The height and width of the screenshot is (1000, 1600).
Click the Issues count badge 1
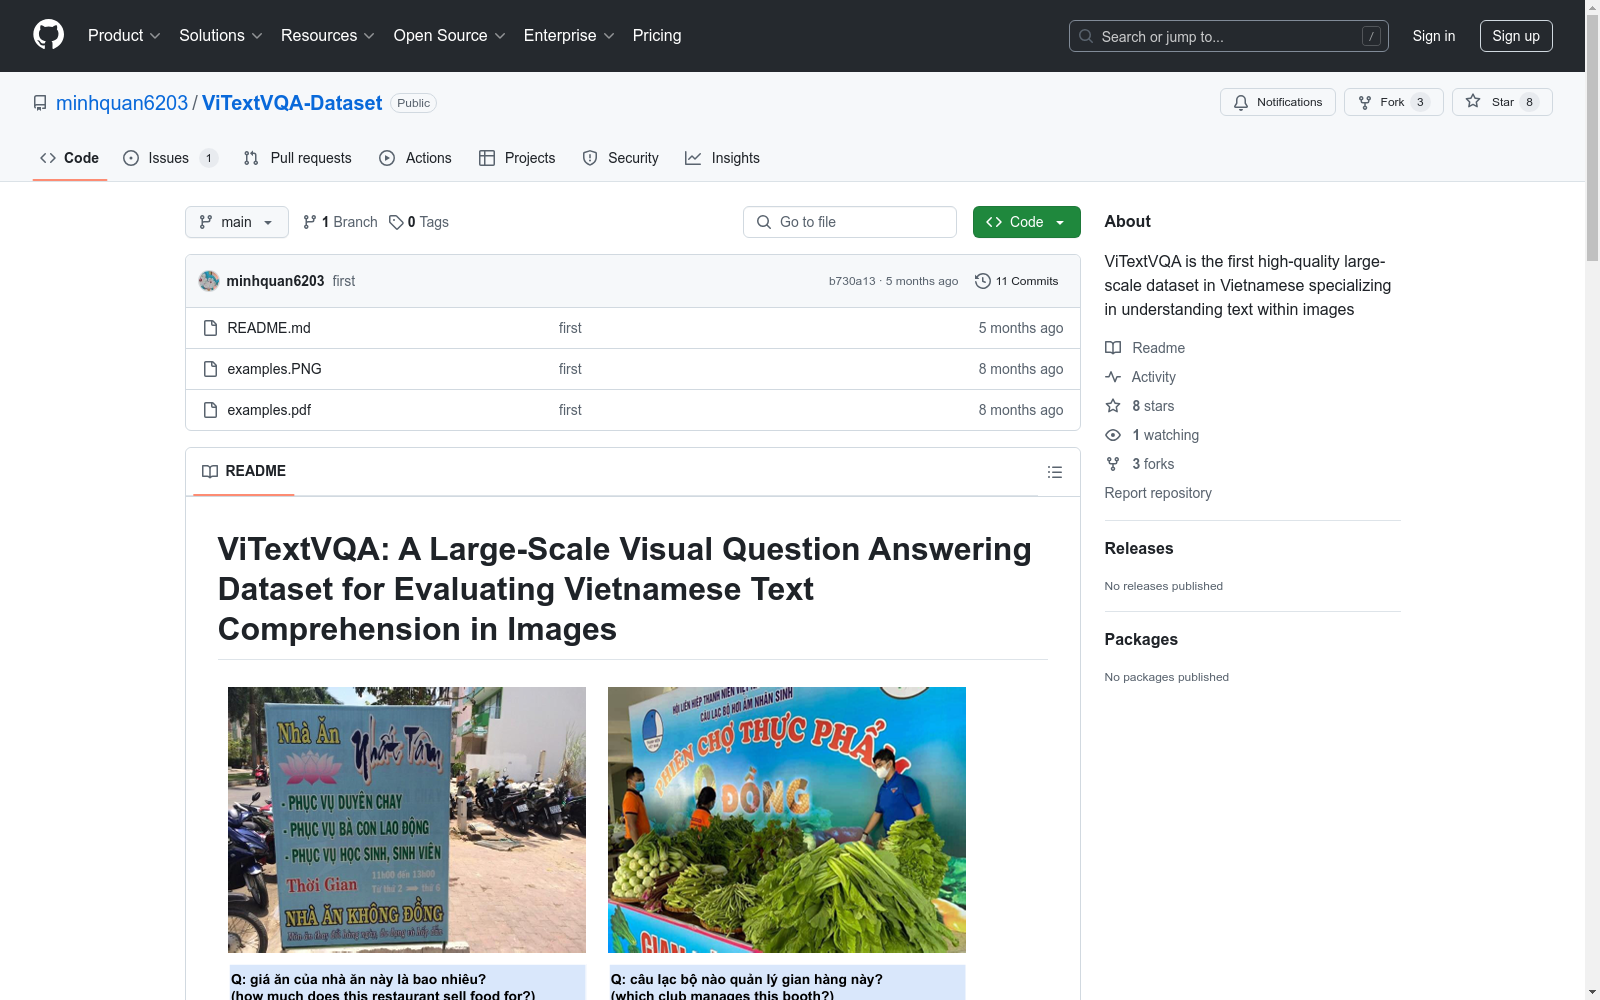pyautogui.click(x=208, y=158)
